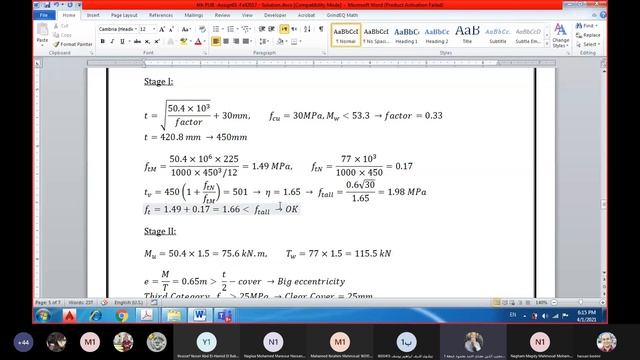Viewport: 640px width, 360px height.
Task: Click the red font color button
Action: pos(198,41)
